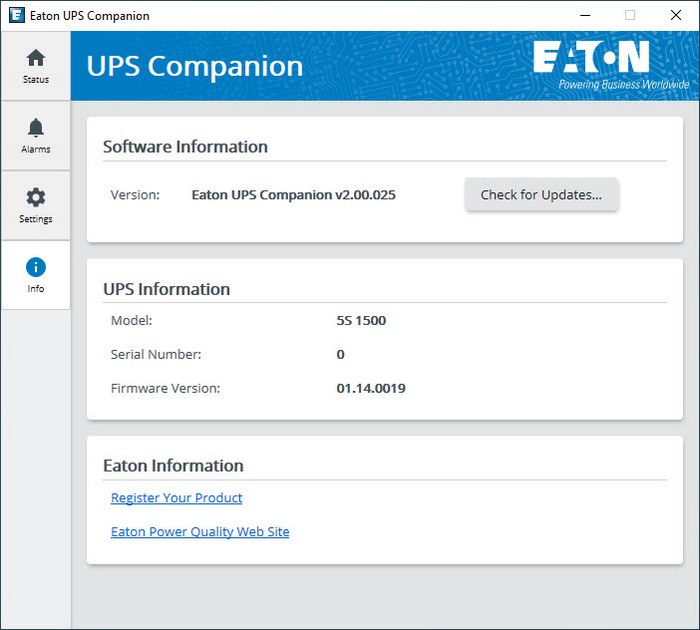Visit the Eaton Power Quality Web Site link
The height and width of the screenshot is (630, 700).
click(x=200, y=532)
